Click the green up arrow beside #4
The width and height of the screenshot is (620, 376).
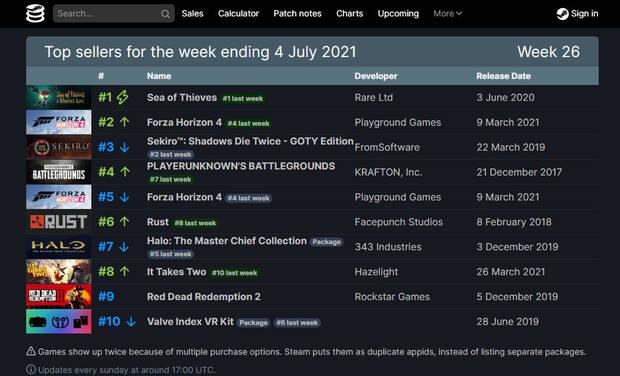(x=125, y=172)
